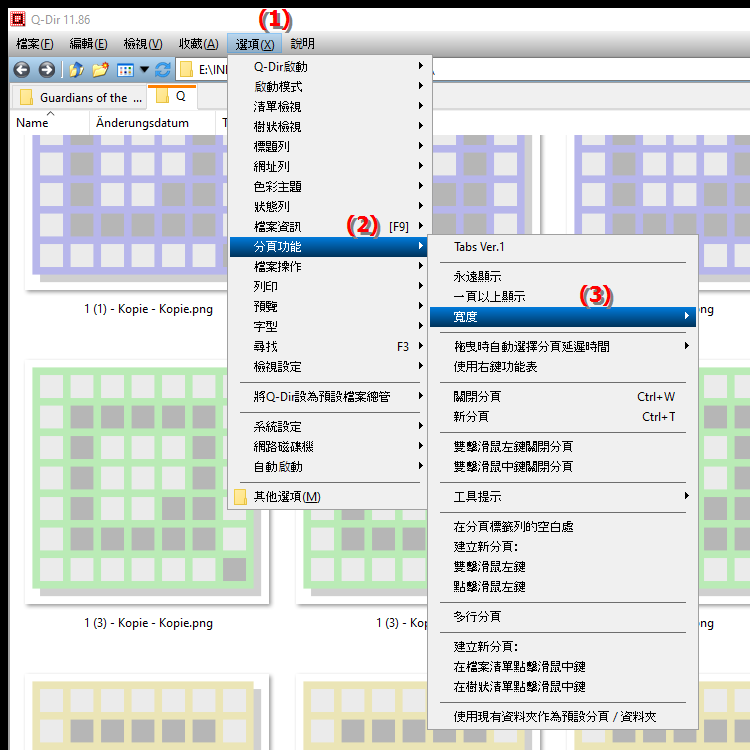Expand the 樹狀檢視 submenu

click(x=329, y=127)
